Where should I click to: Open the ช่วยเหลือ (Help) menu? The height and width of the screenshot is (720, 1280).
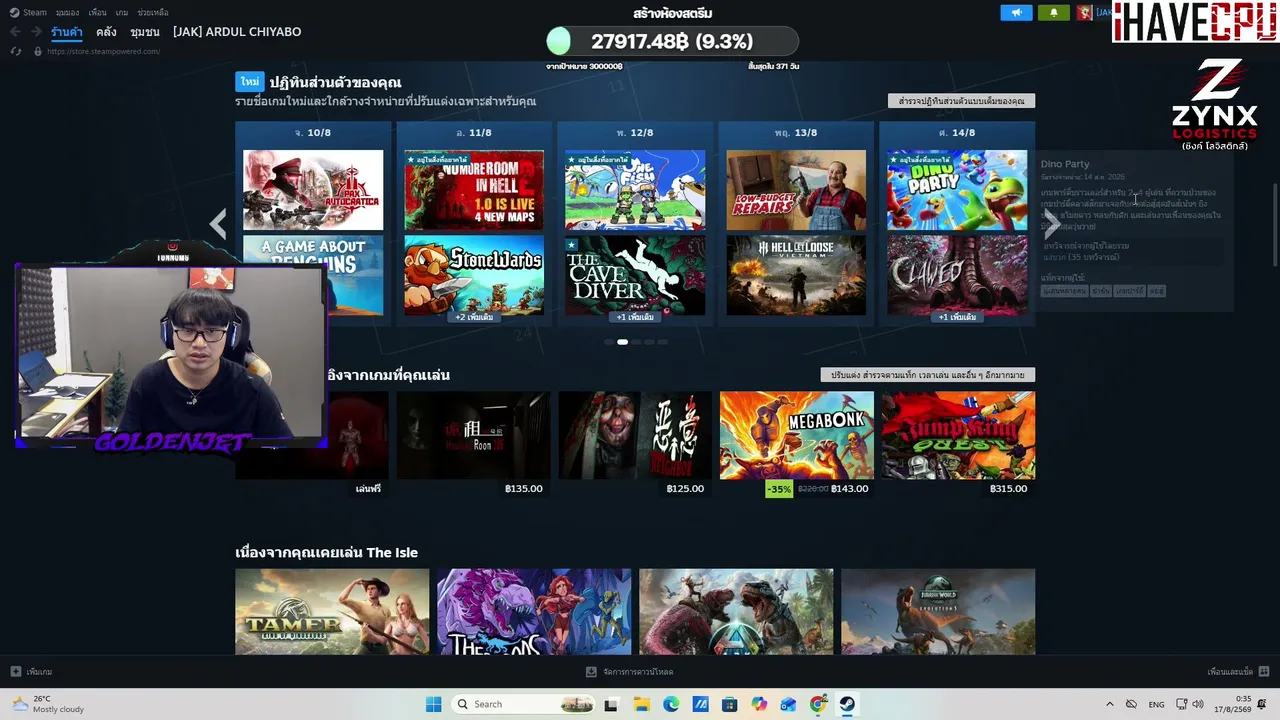(153, 13)
